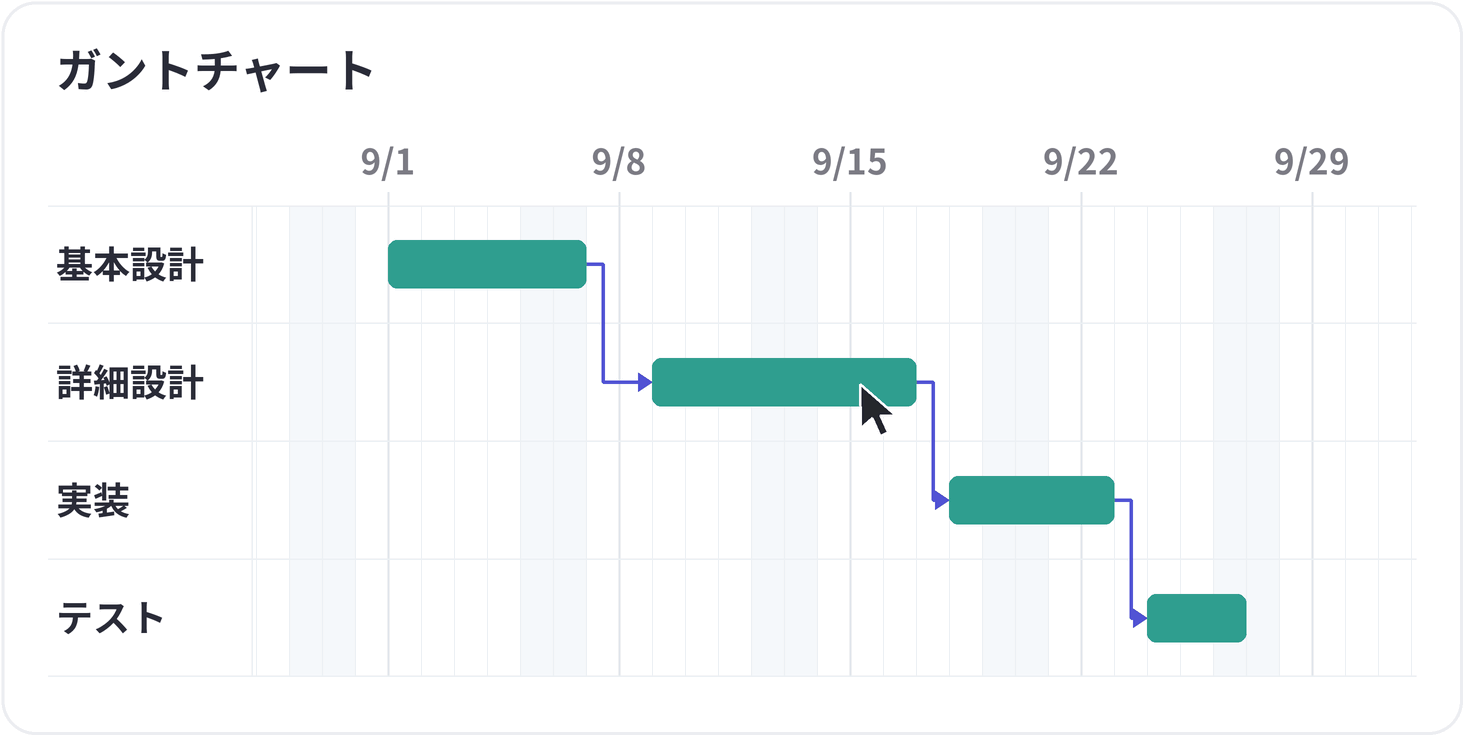
Task: Click dependency line from 詳細設計 to 実装
Action: pyautogui.click(x=933, y=441)
